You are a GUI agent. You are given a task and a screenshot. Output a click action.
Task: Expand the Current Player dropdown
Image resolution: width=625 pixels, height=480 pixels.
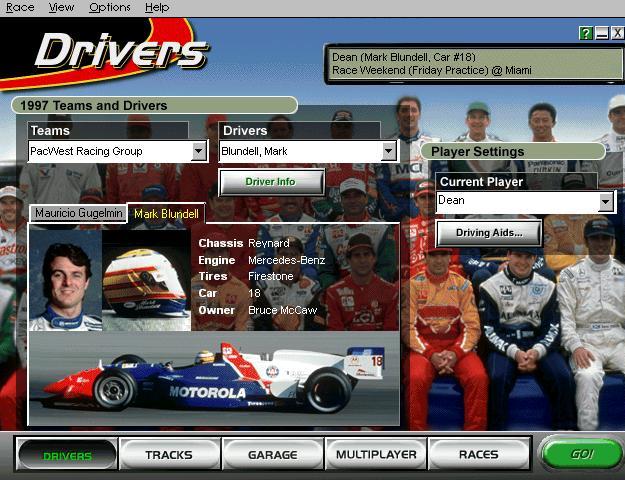point(605,201)
